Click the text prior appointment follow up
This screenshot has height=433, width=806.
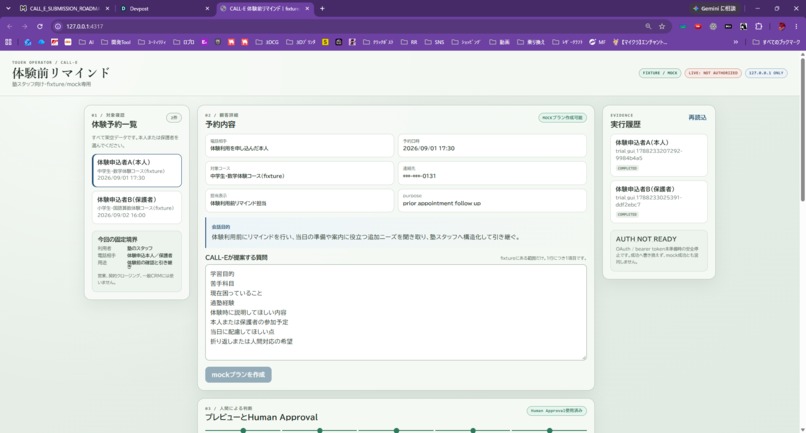tap(442, 203)
